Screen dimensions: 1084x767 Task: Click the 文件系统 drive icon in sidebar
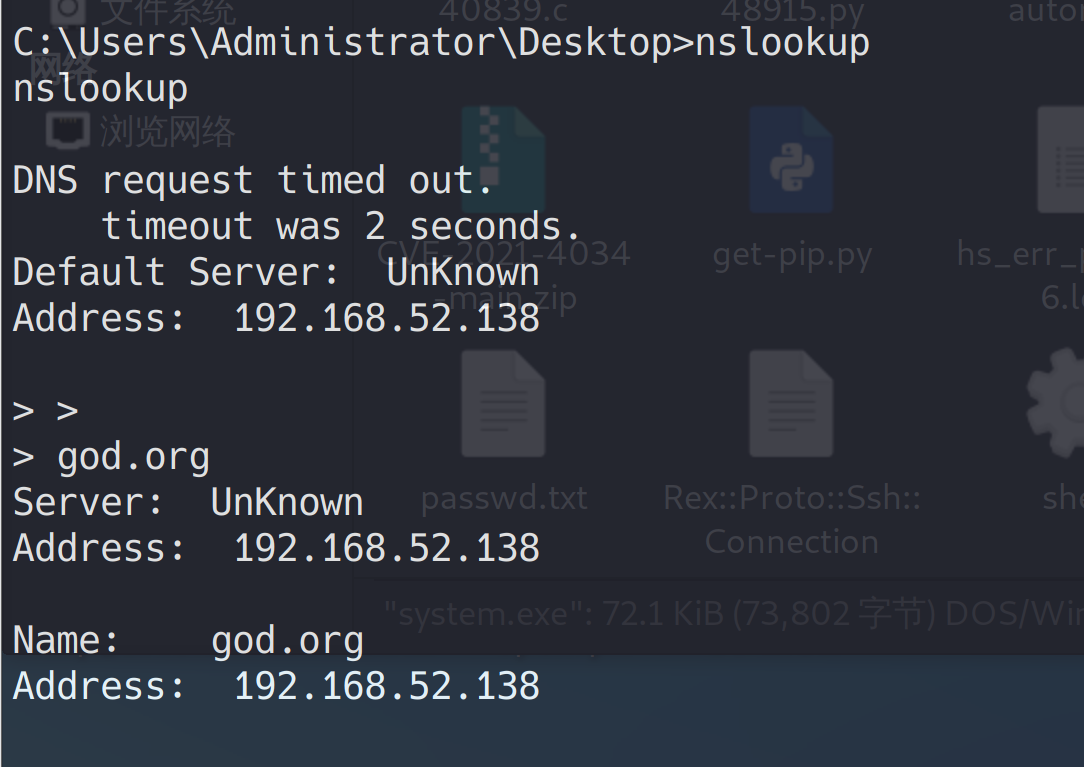69,10
